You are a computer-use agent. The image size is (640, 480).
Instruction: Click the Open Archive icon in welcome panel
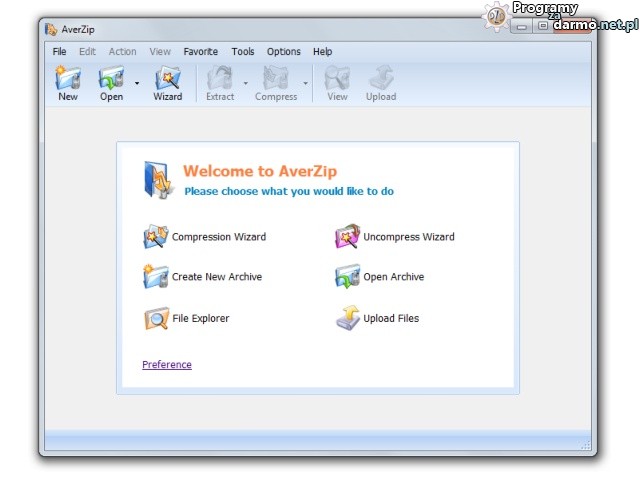point(347,277)
